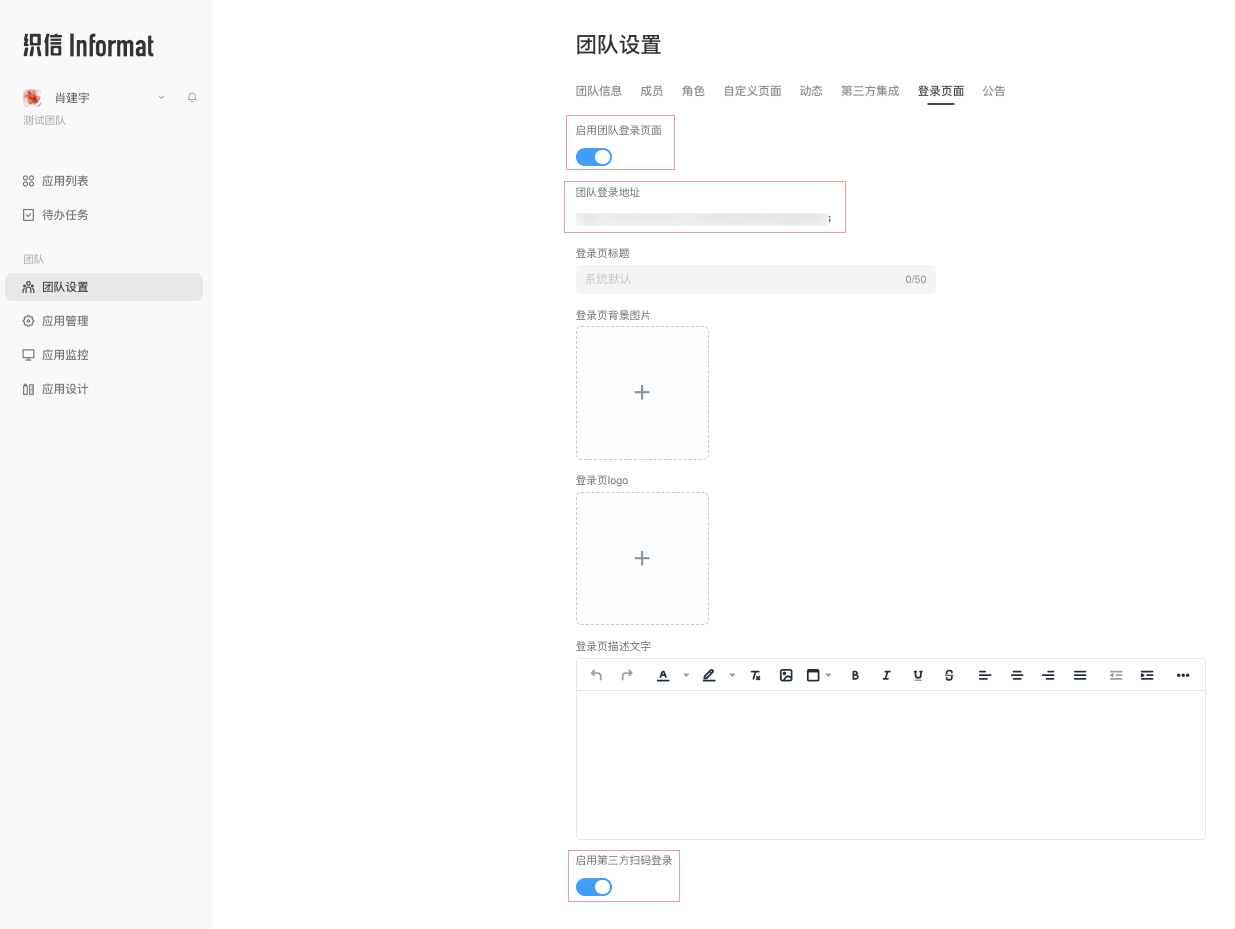Open the highlight color picker
Screen dimensions: 1235x929
[709, 675]
